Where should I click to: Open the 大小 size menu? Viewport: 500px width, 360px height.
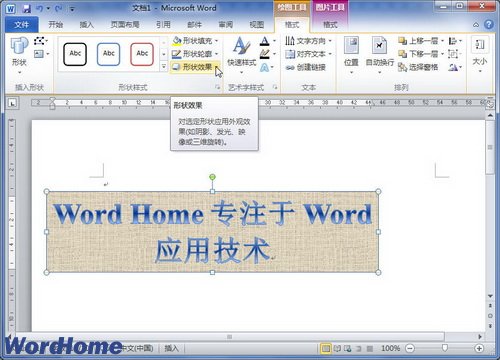tap(480, 55)
